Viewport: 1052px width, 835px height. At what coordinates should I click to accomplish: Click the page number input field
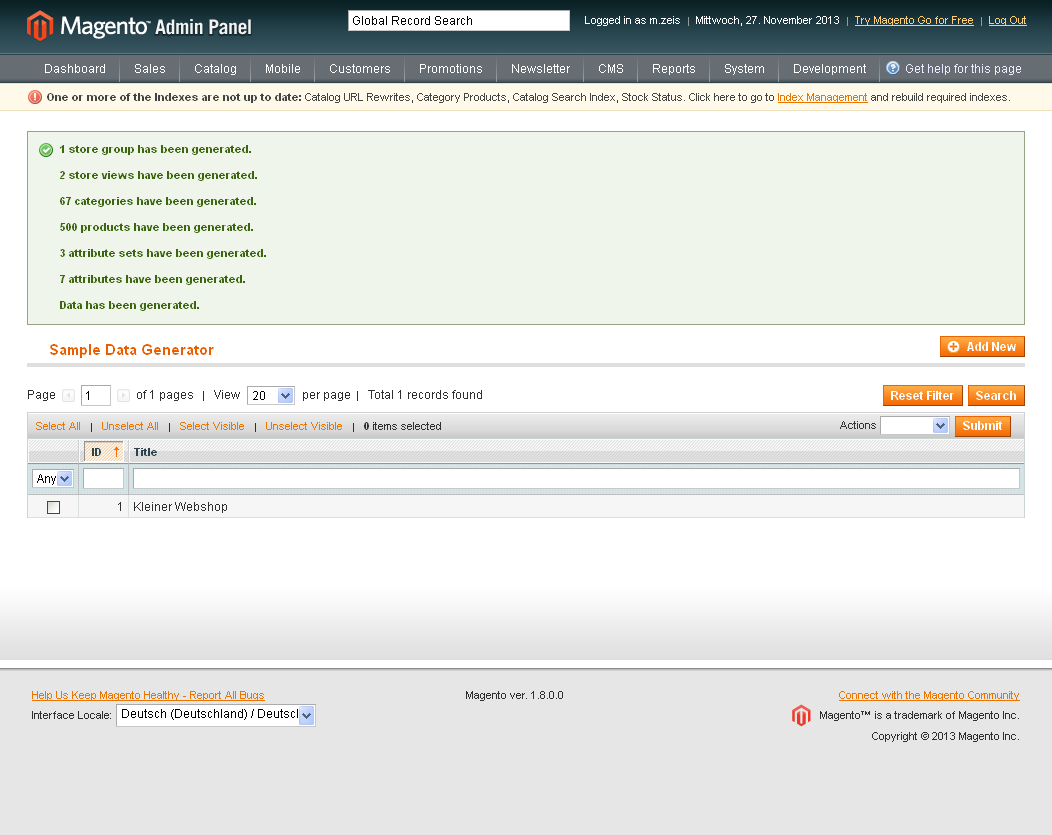click(x=96, y=396)
